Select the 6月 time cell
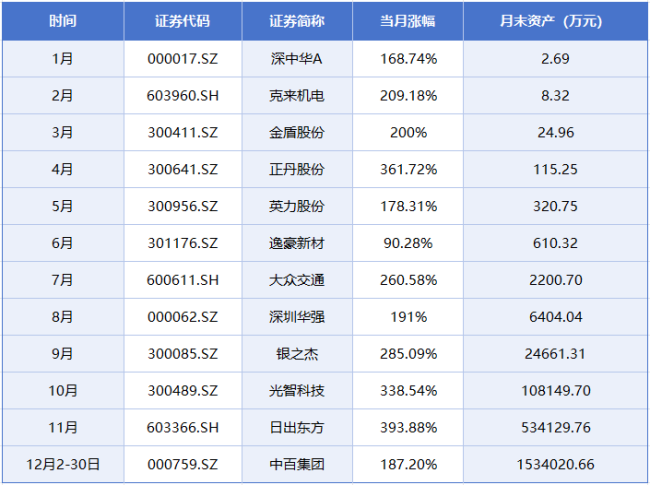The width and height of the screenshot is (650, 485). [63, 243]
